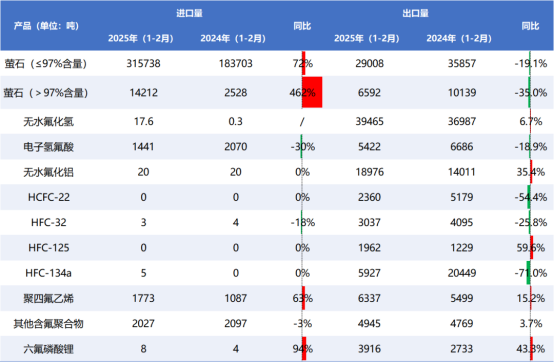
Task: Select the HCFC-22 product cell
Action: [49, 197]
